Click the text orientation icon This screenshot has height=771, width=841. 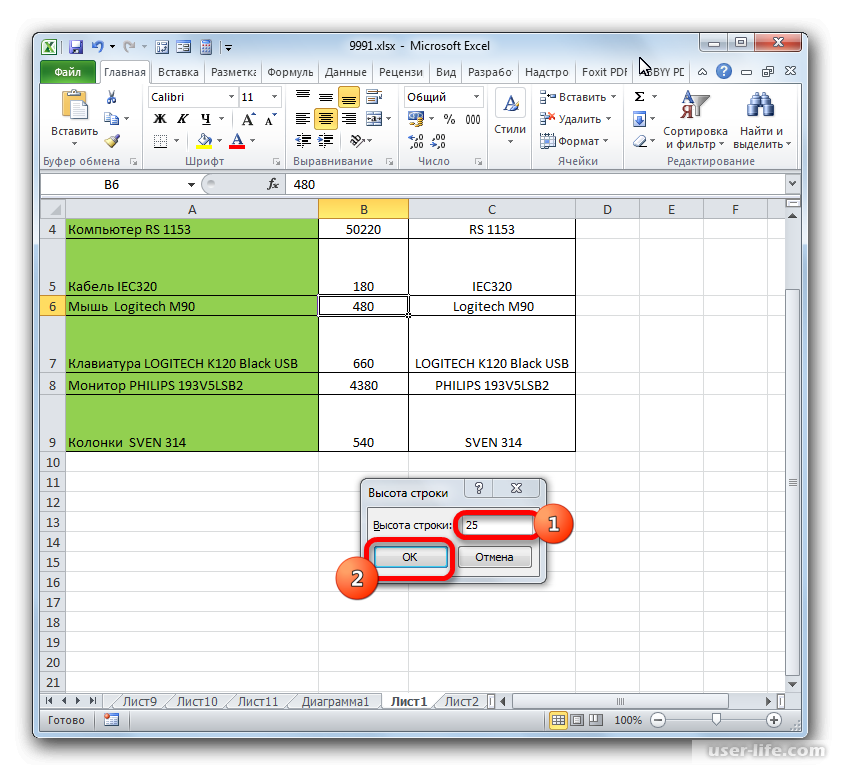coord(357,141)
